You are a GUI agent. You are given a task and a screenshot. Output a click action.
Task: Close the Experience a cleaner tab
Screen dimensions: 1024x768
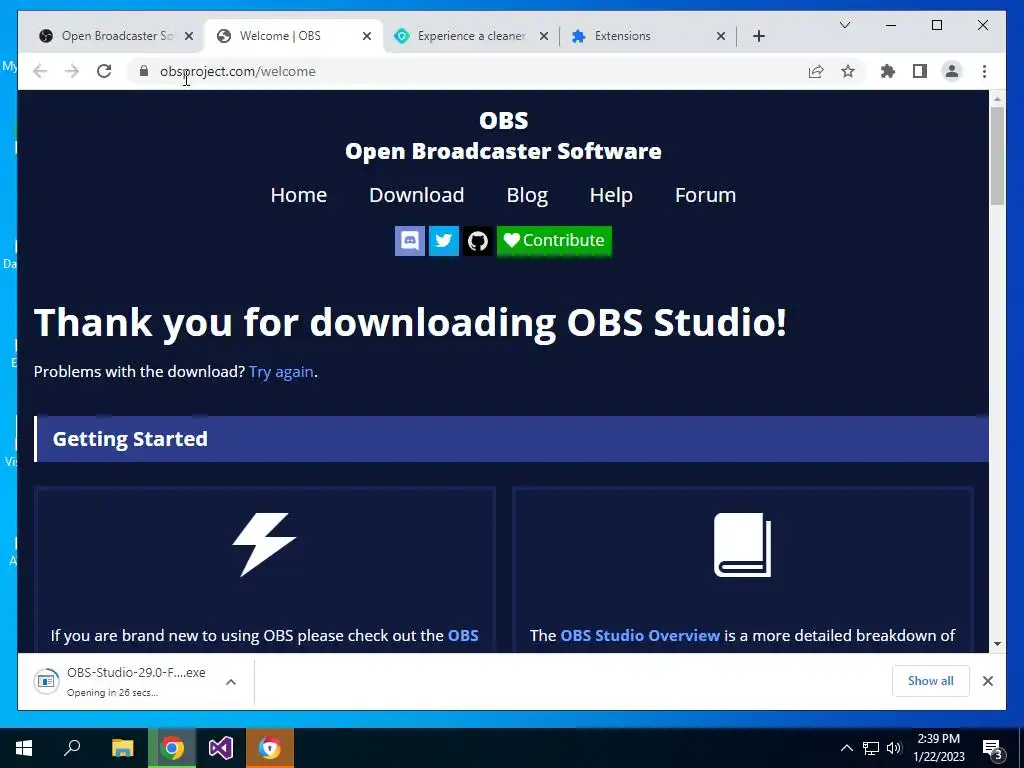tap(543, 36)
